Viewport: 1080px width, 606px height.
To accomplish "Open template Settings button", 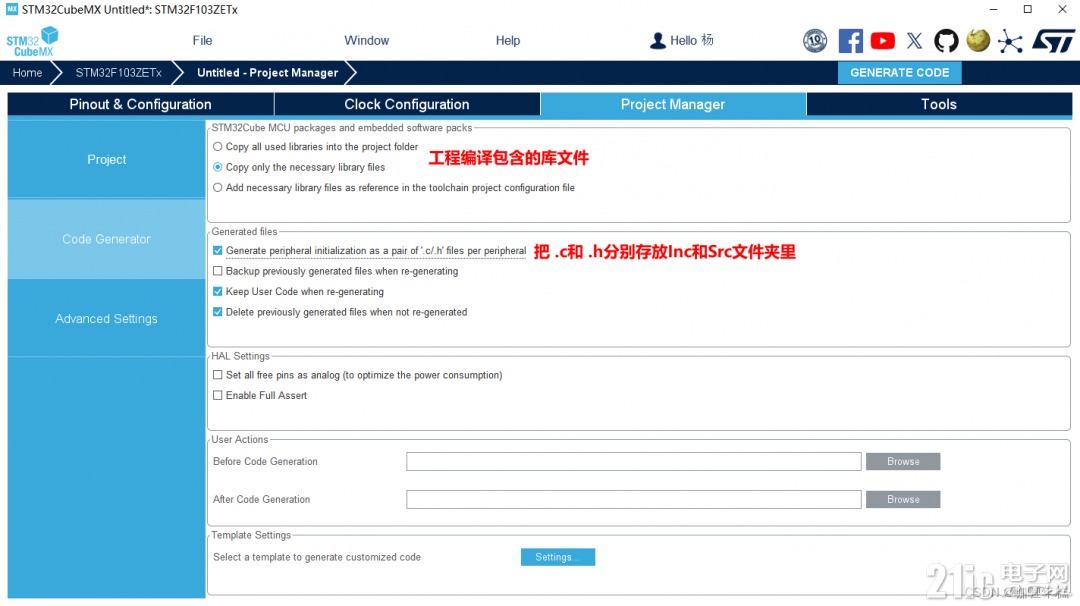I will [x=558, y=557].
